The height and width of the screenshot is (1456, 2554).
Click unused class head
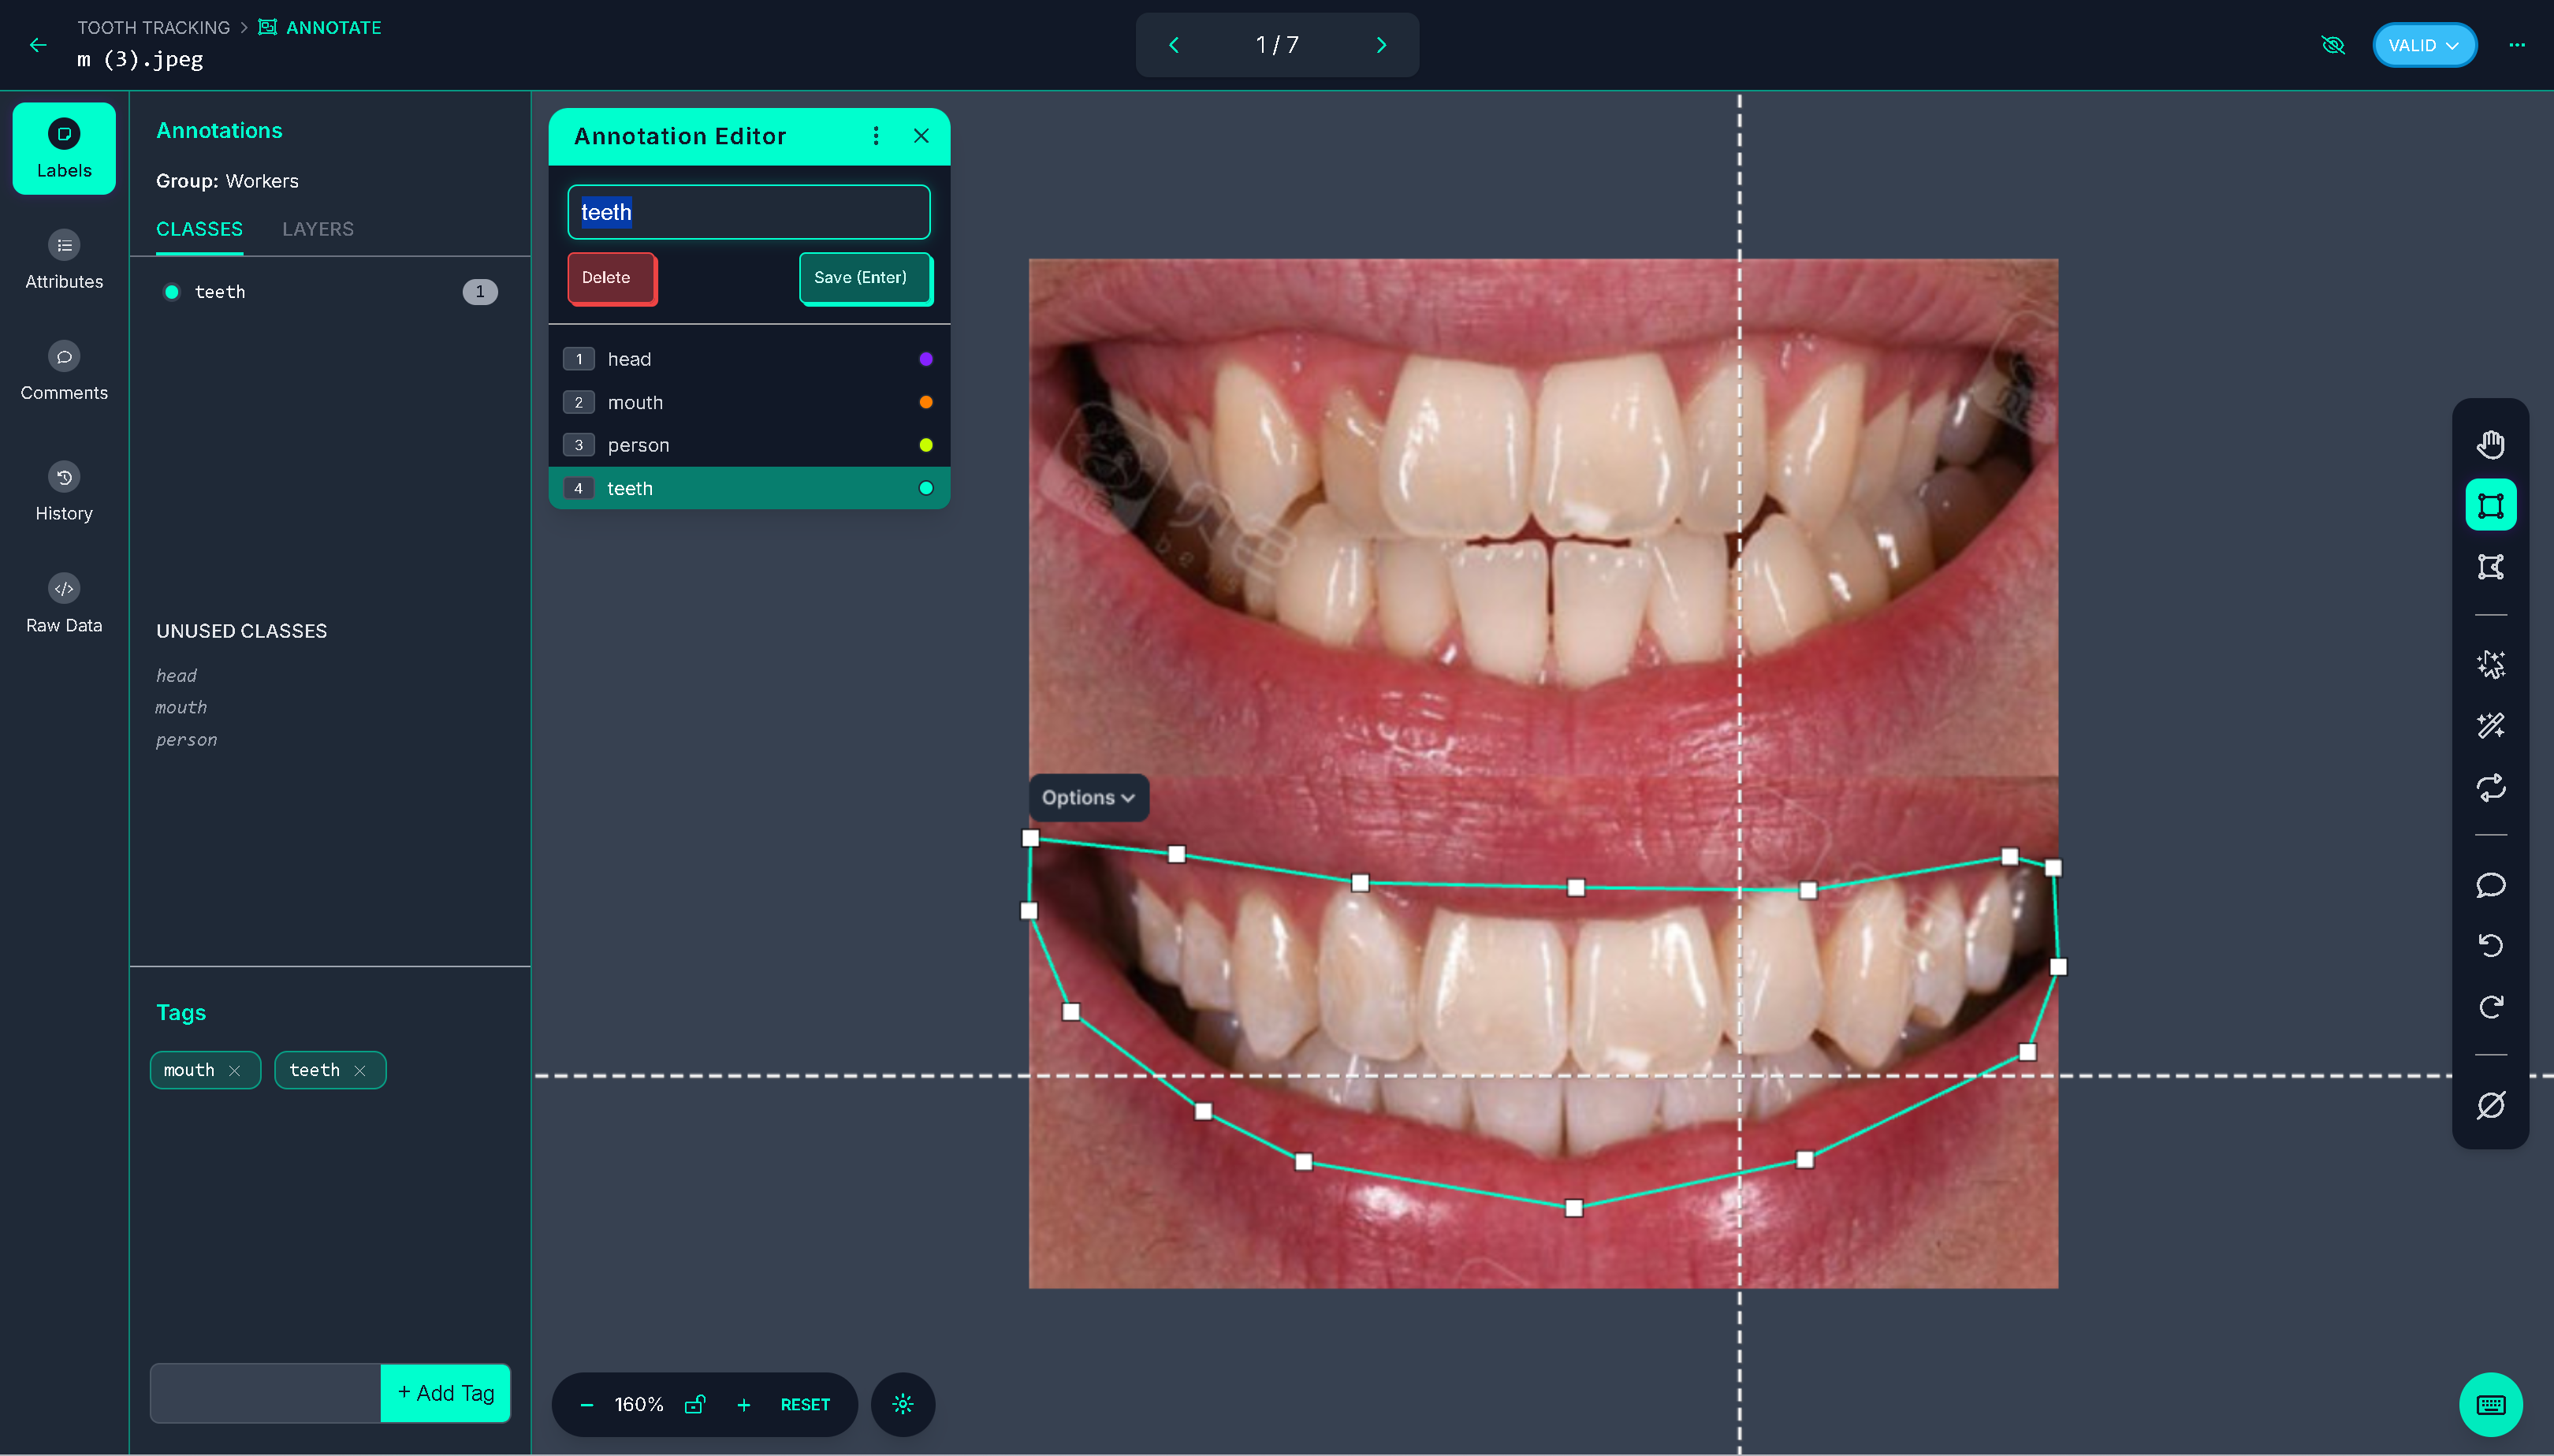pyautogui.click(x=176, y=676)
